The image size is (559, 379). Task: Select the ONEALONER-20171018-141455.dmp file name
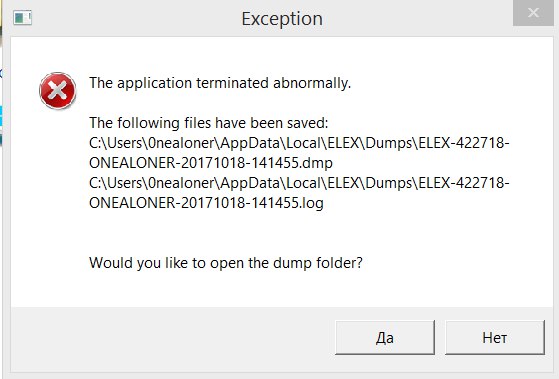[211, 163]
